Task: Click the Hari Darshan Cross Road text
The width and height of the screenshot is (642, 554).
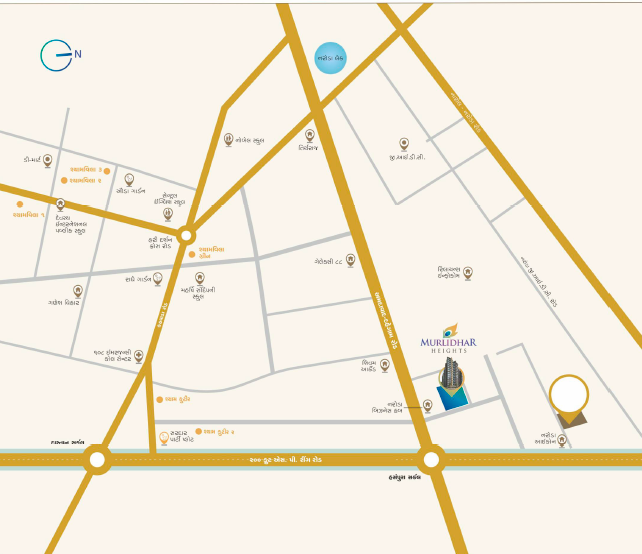Action: pyautogui.click(x=160, y=243)
